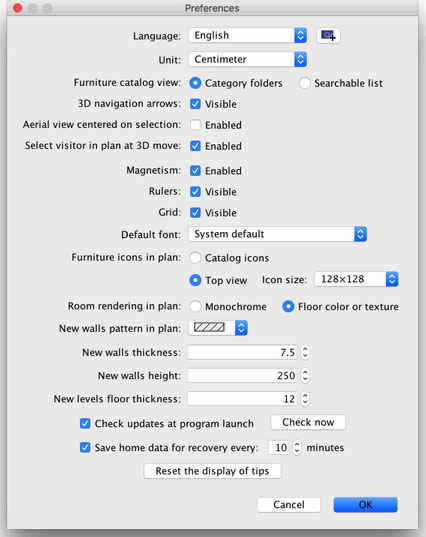The height and width of the screenshot is (537, 426).
Task: Choose Catalog icons radio option
Action: tap(195, 258)
